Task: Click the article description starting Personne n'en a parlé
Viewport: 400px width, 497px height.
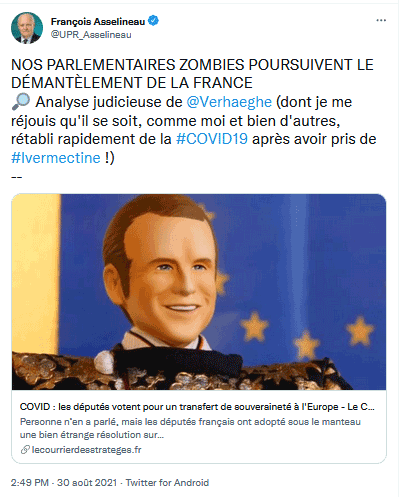Action: 190,428
